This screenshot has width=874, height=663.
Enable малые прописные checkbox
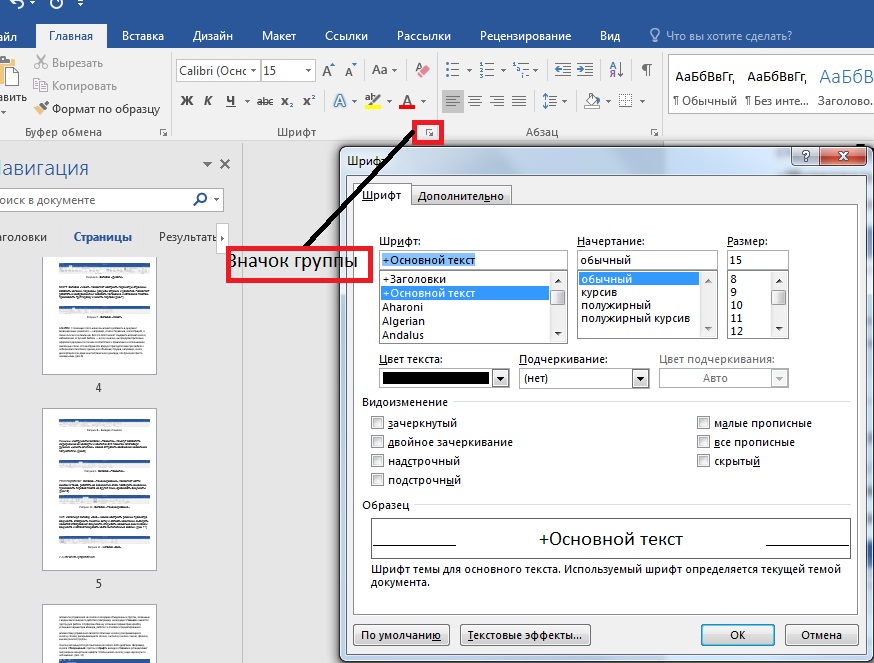coord(703,423)
